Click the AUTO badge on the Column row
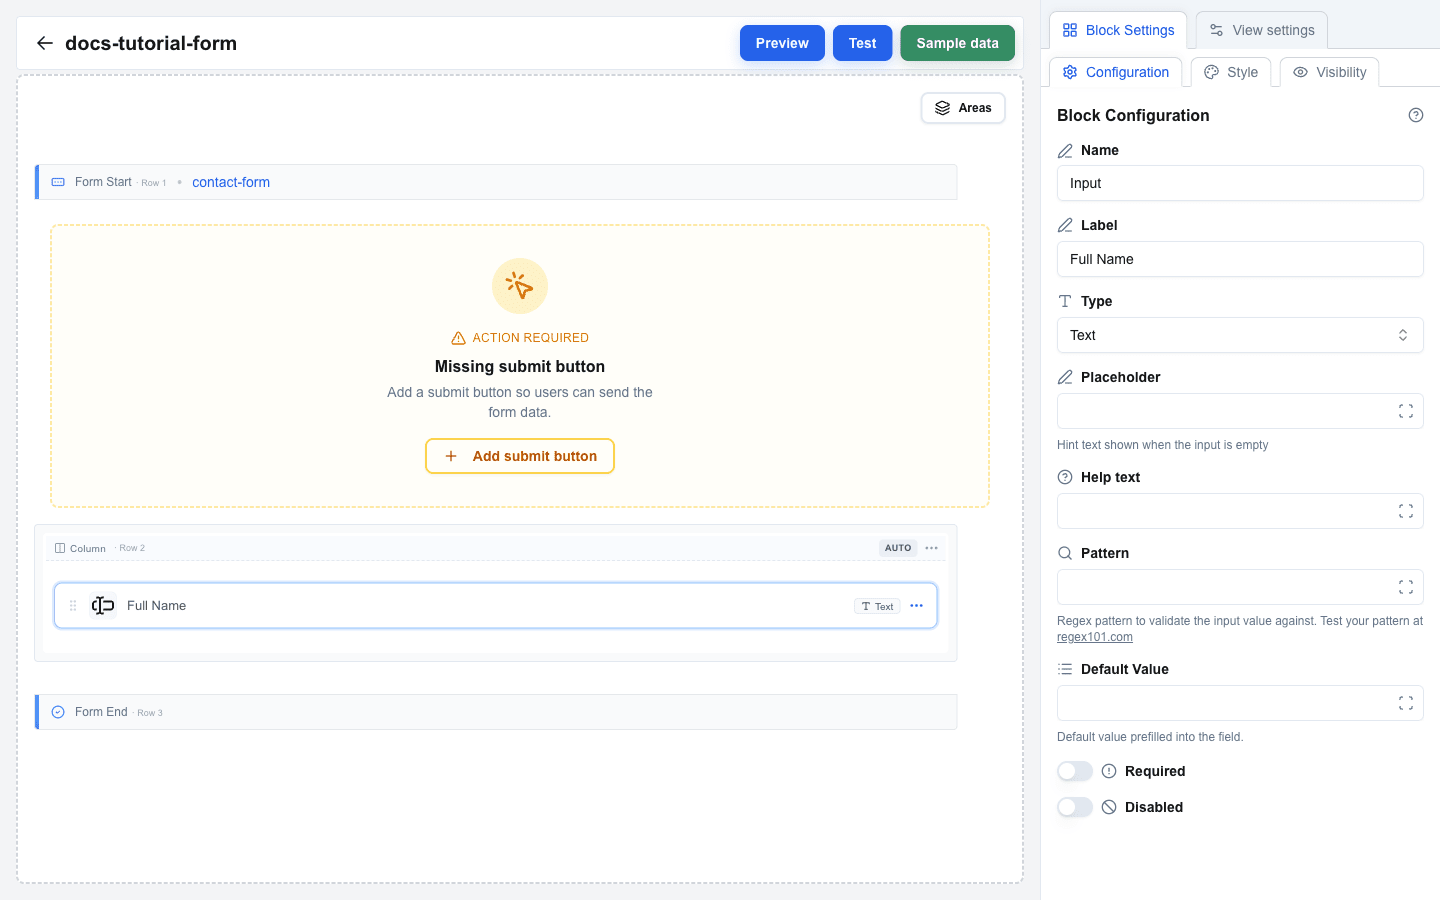1440x900 pixels. point(898,548)
